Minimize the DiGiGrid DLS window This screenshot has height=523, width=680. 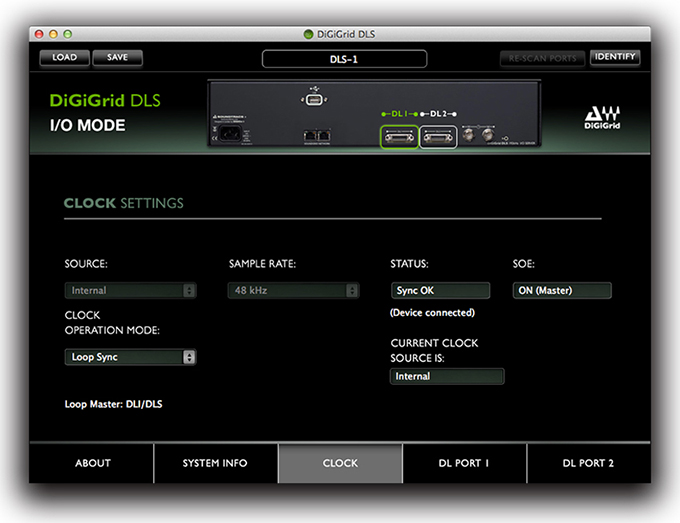point(53,34)
